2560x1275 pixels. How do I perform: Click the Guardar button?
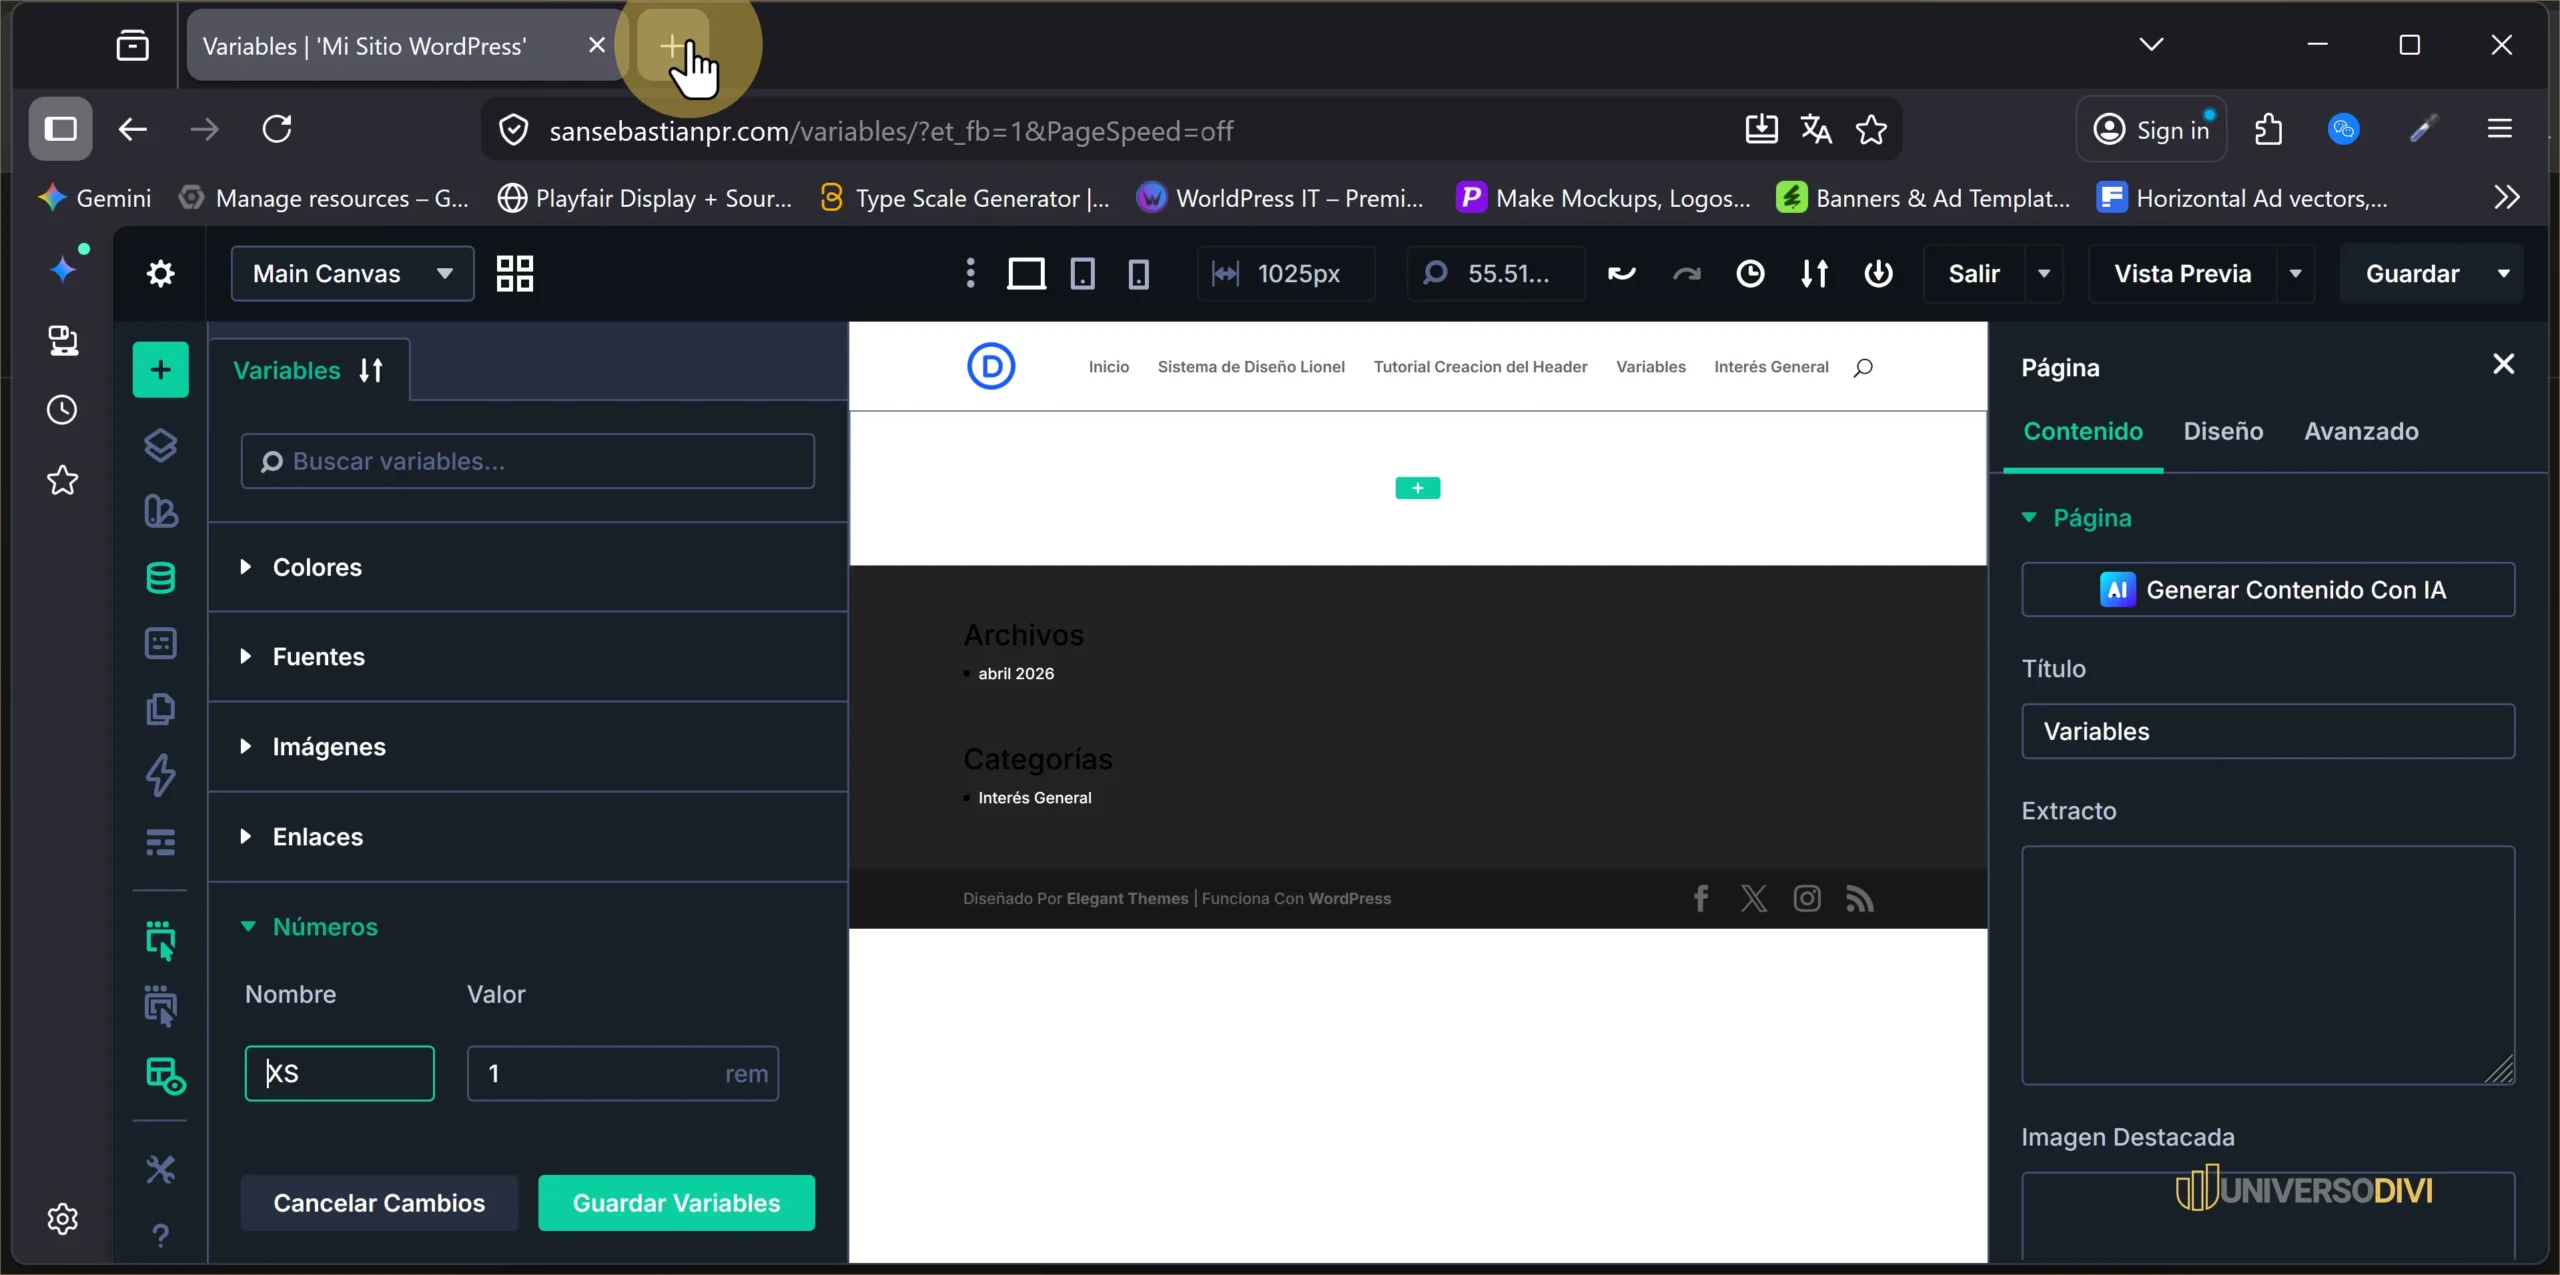pyautogui.click(x=2412, y=273)
